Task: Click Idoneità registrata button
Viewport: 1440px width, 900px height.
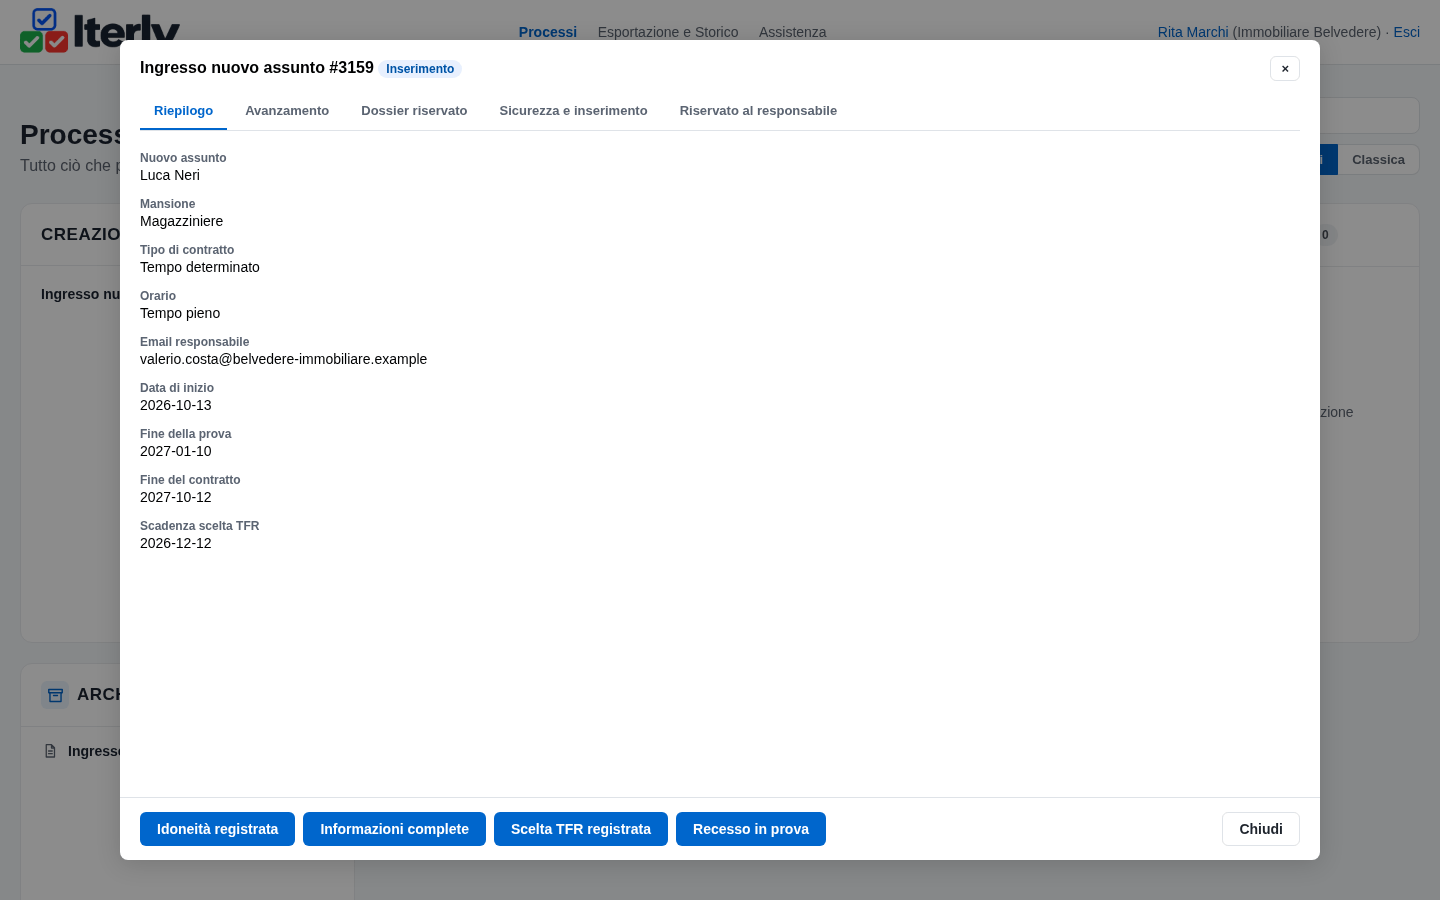Action: point(217,829)
